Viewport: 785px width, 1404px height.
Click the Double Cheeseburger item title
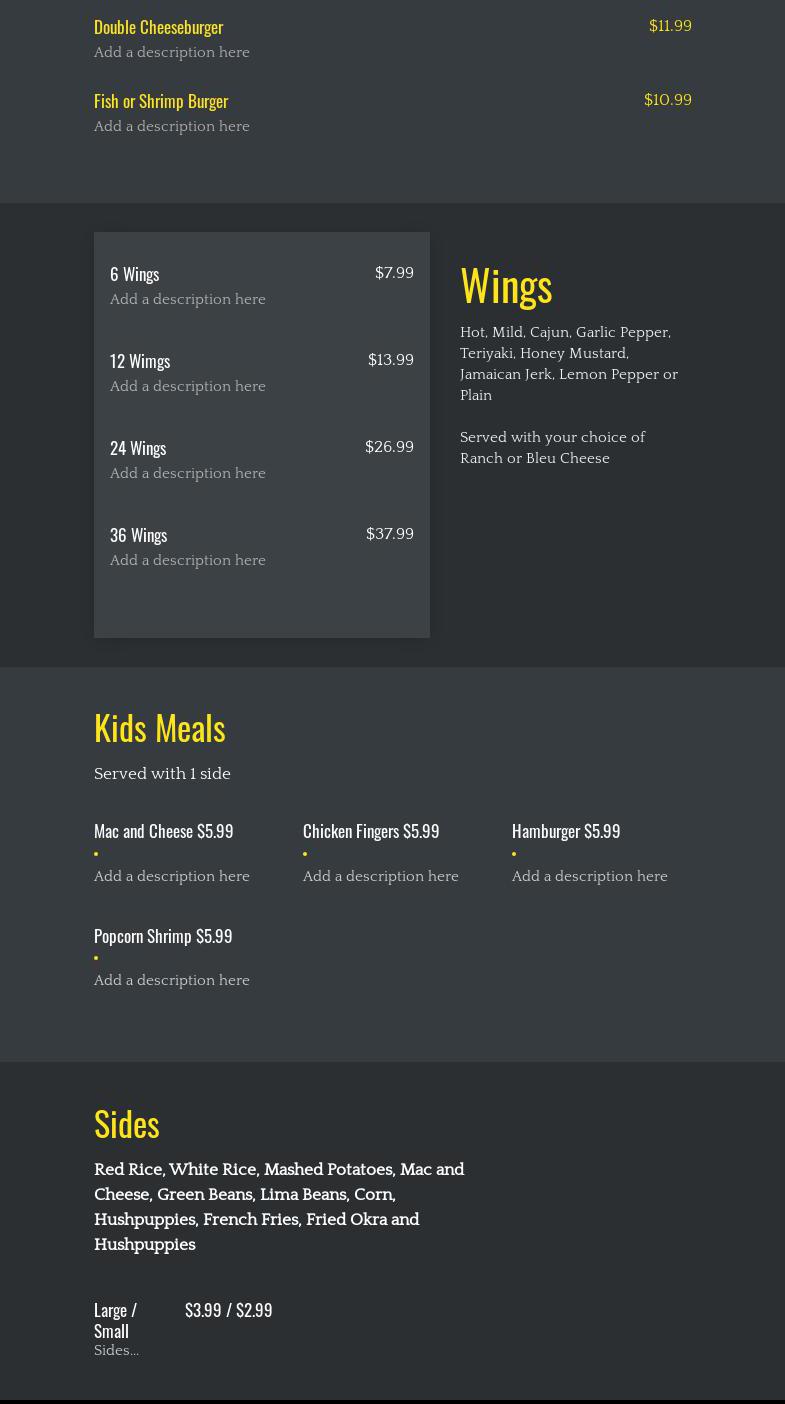pos(158,27)
